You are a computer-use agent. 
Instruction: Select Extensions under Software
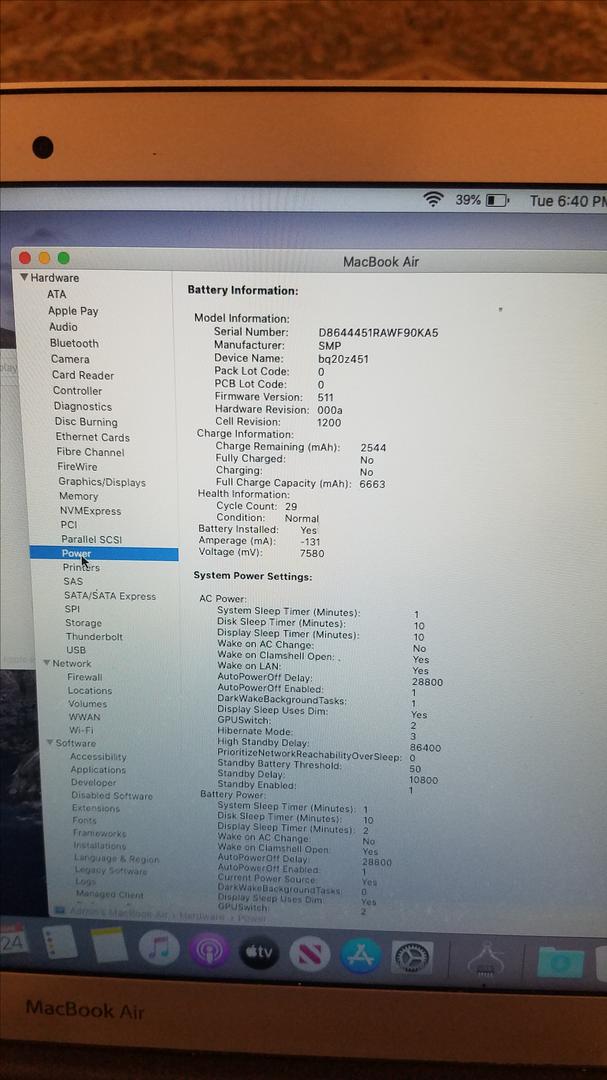point(96,808)
